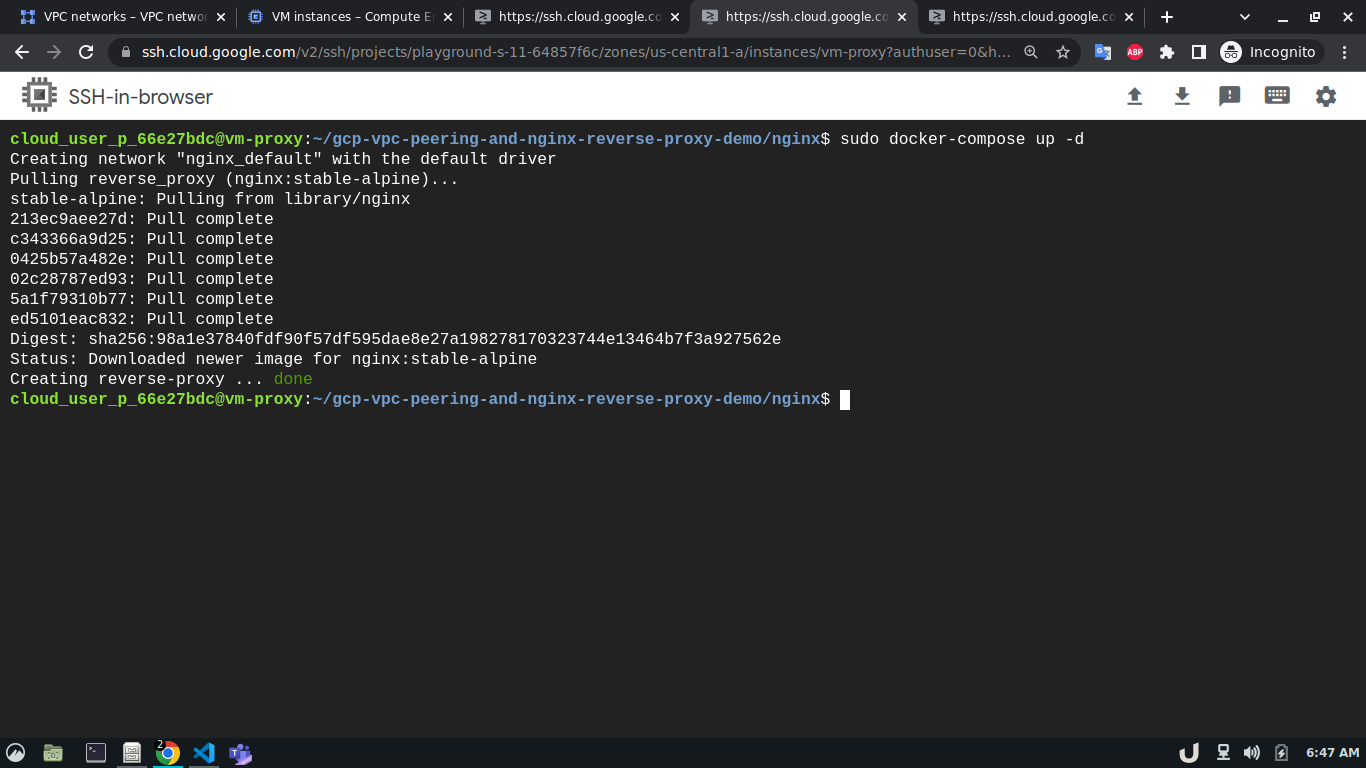Click the 'sudo docker-compose up -d' command text

(962, 139)
